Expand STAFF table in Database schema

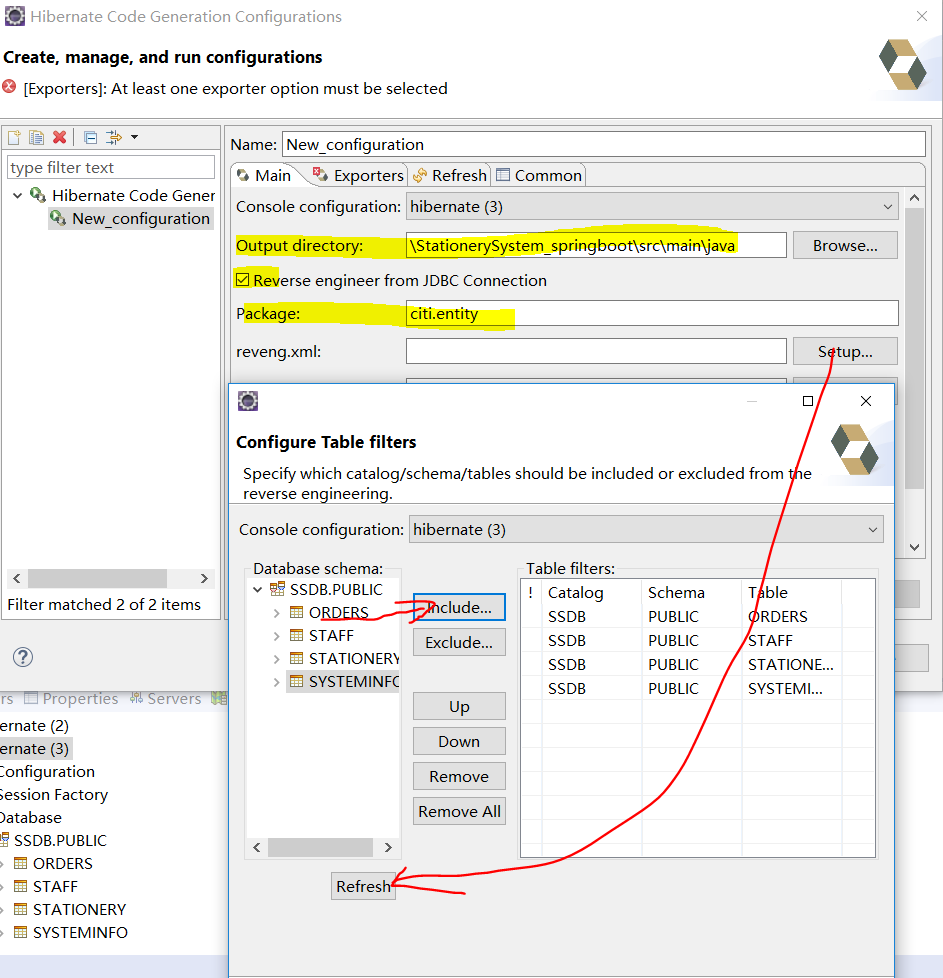tap(276, 636)
